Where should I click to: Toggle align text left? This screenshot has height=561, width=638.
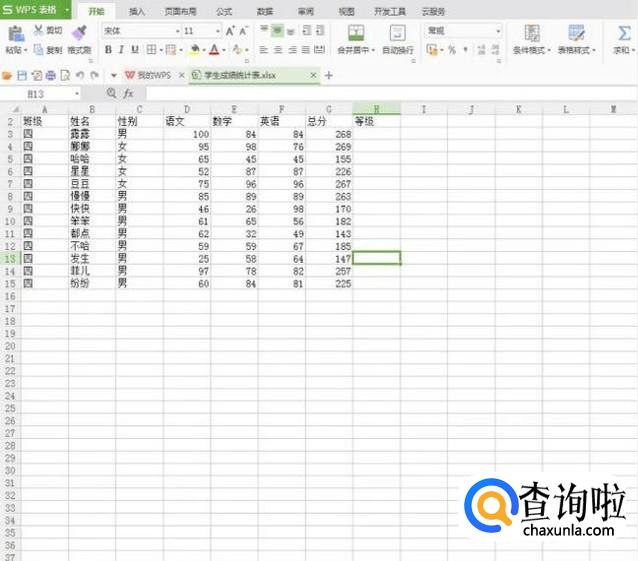264,50
